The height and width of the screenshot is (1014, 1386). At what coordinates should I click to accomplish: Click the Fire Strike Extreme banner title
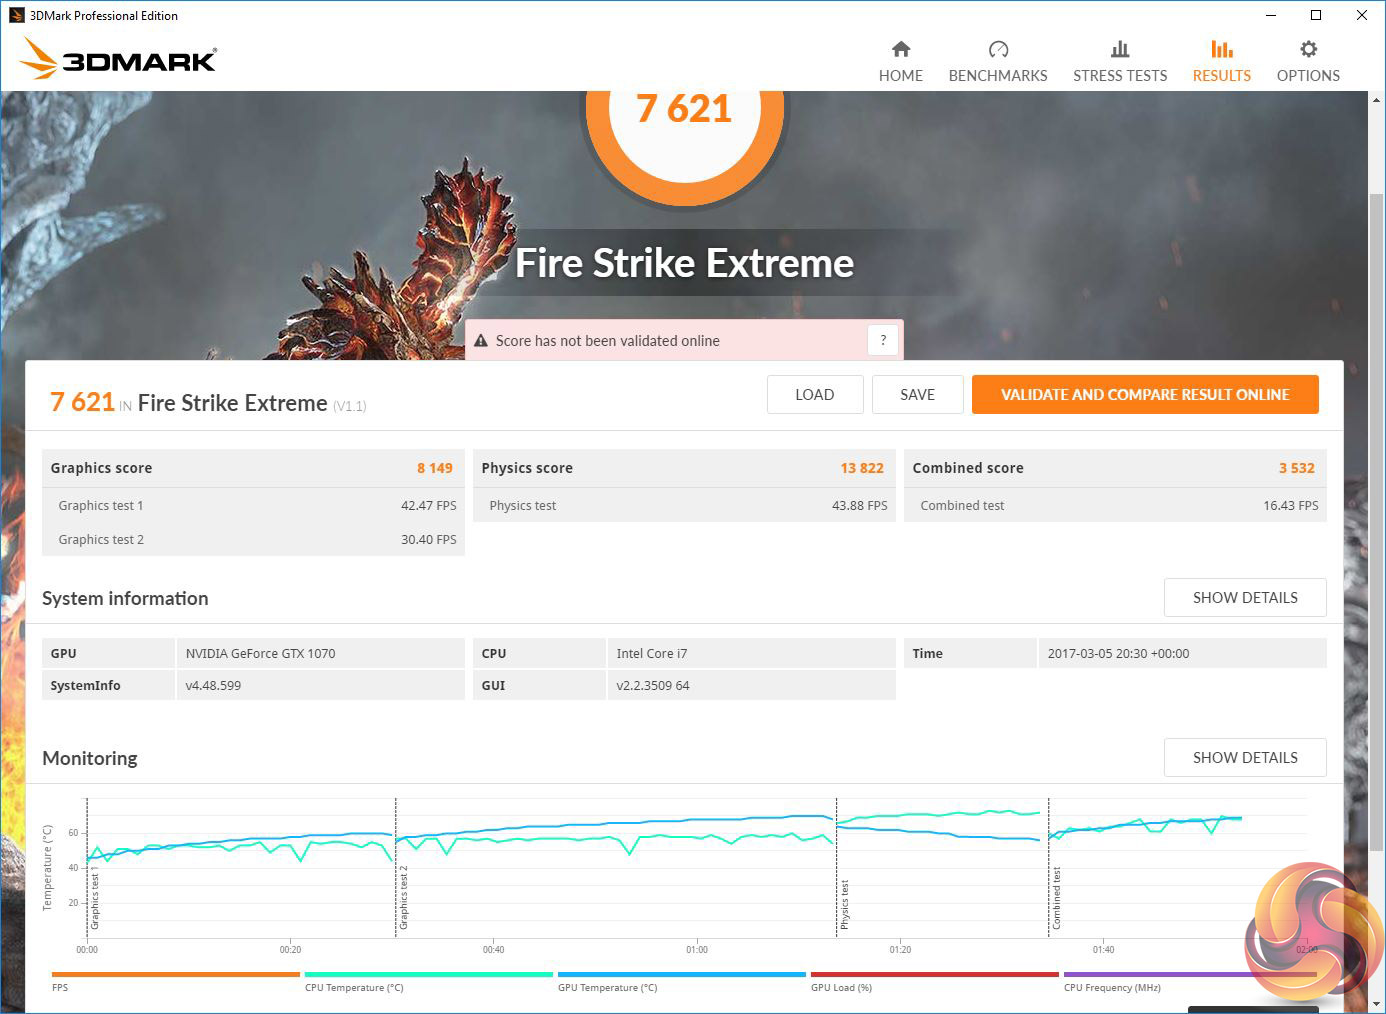(x=685, y=263)
